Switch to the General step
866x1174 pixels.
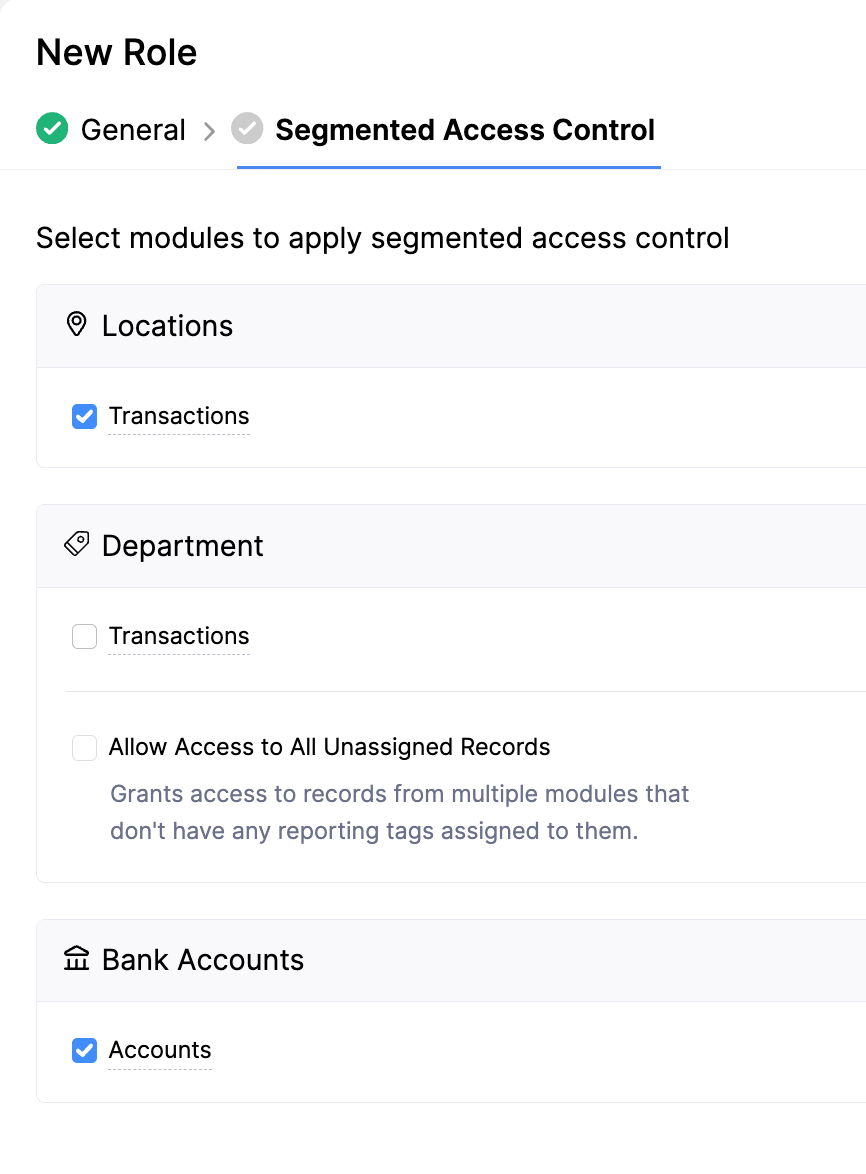133,129
